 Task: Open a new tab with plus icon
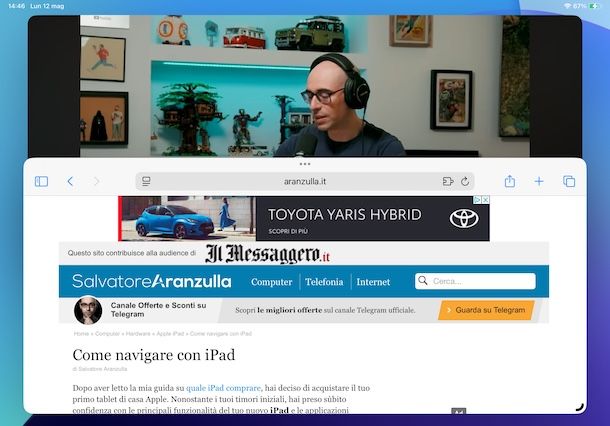[x=538, y=181]
